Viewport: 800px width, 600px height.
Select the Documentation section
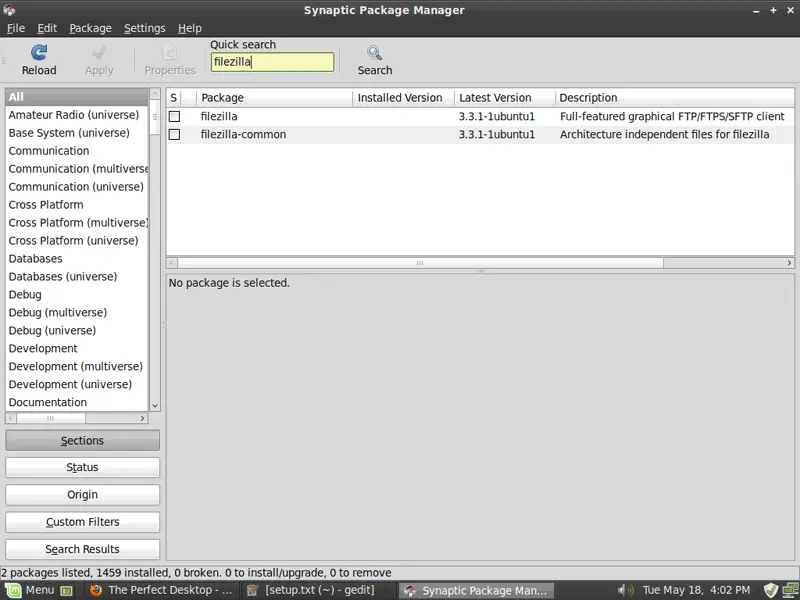click(77, 402)
